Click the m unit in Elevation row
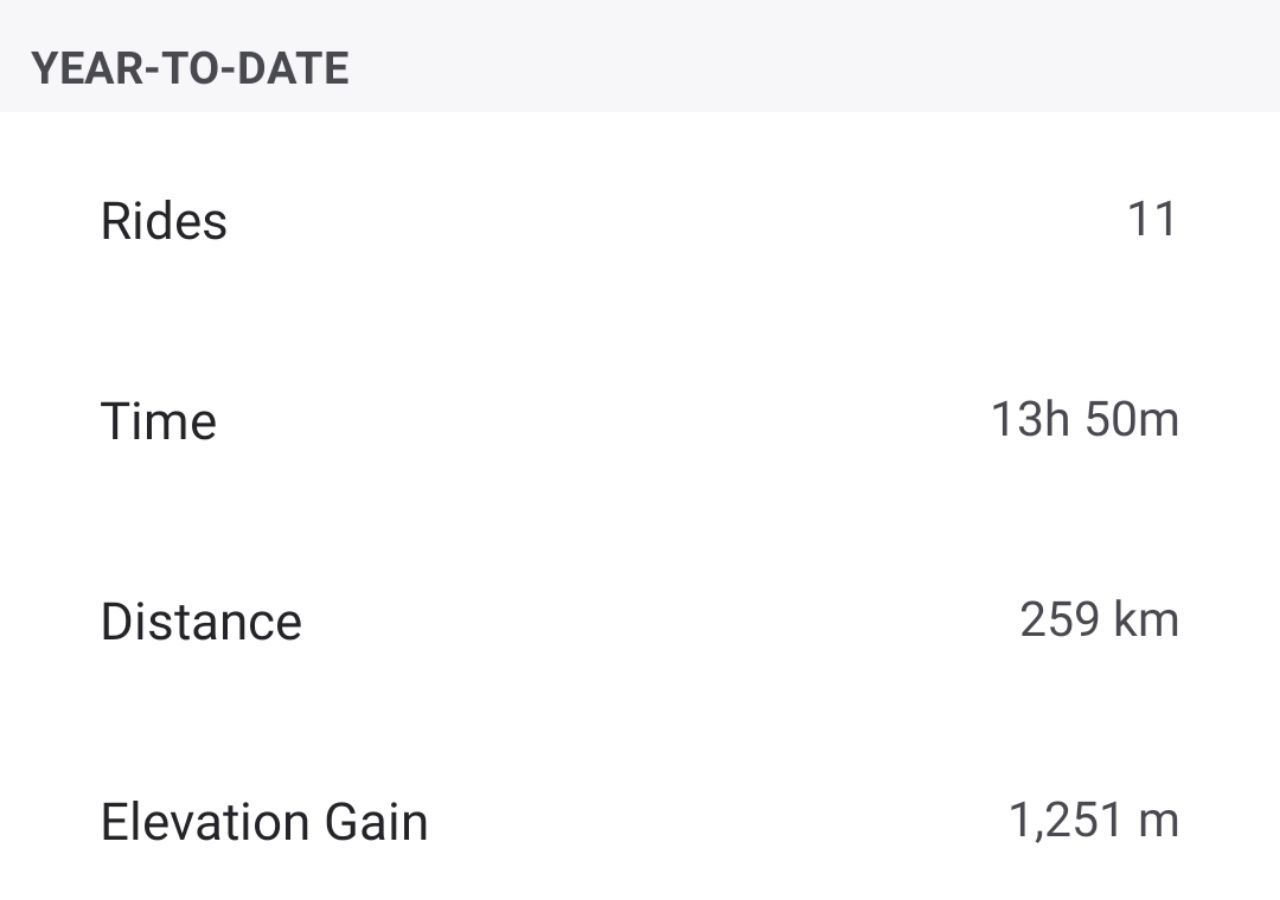The width and height of the screenshot is (1280, 900). [1159, 822]
